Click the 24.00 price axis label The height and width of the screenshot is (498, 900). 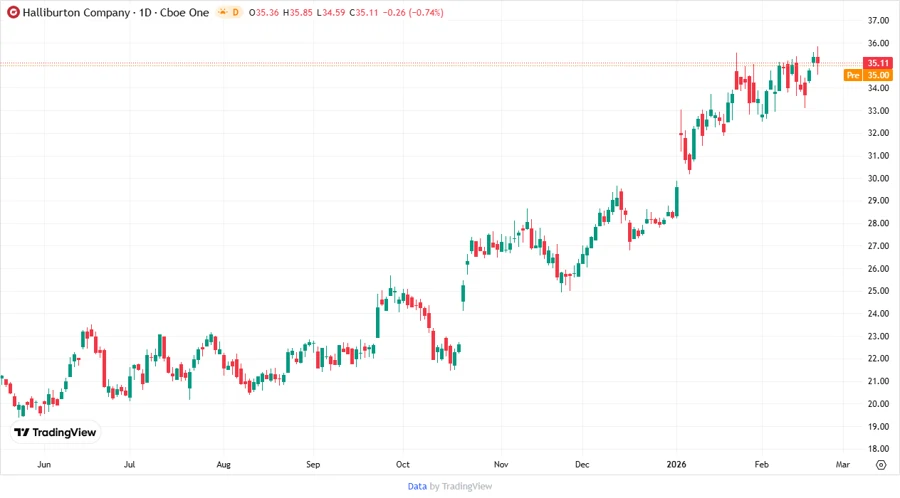[x=878, y=313]
